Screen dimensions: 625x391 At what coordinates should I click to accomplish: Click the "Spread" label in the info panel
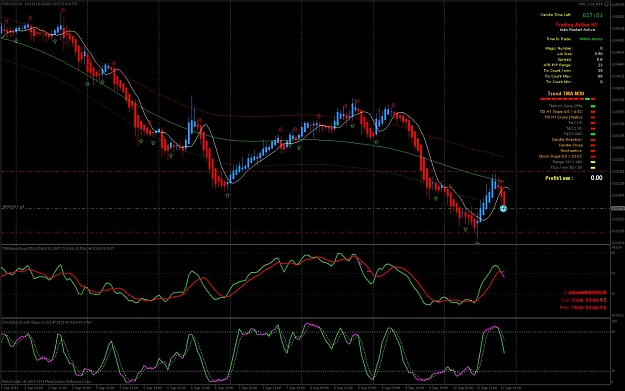(564, 59)
